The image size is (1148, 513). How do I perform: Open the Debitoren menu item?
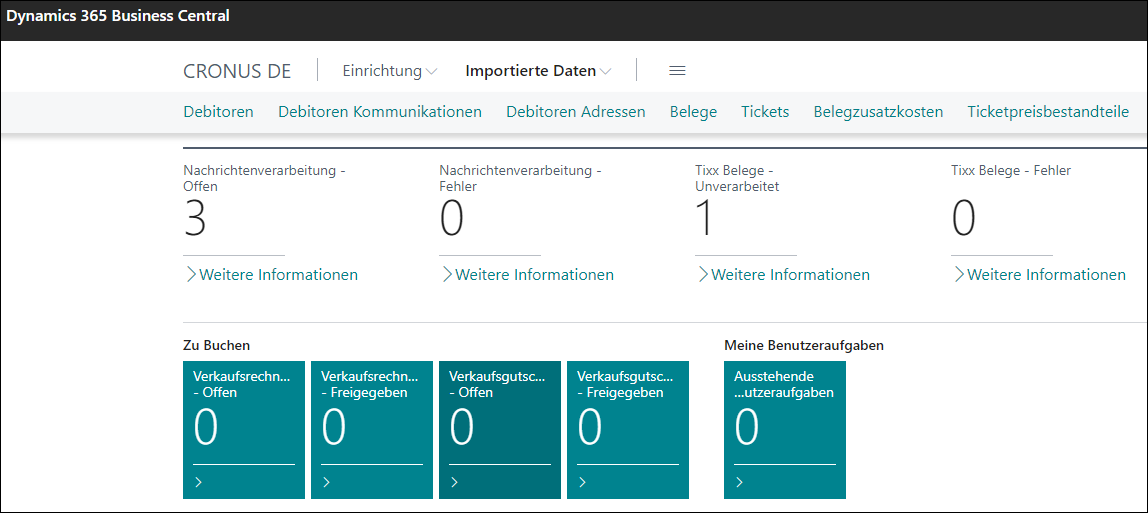pos(218,112)
